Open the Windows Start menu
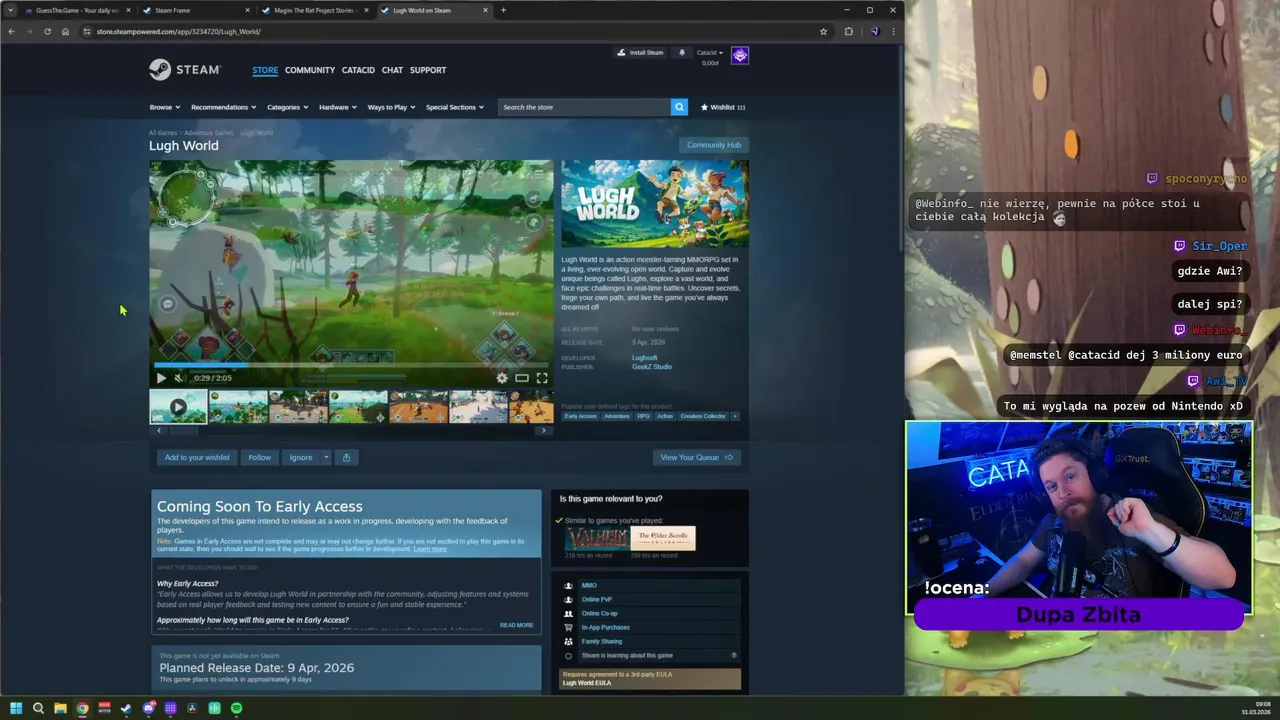The image size is (1280, 720). pyautogui.click(x=16, y=708)
